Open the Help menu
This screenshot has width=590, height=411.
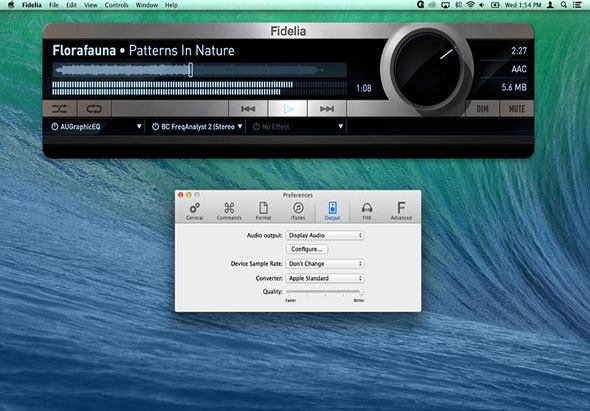tap(171, 5)
